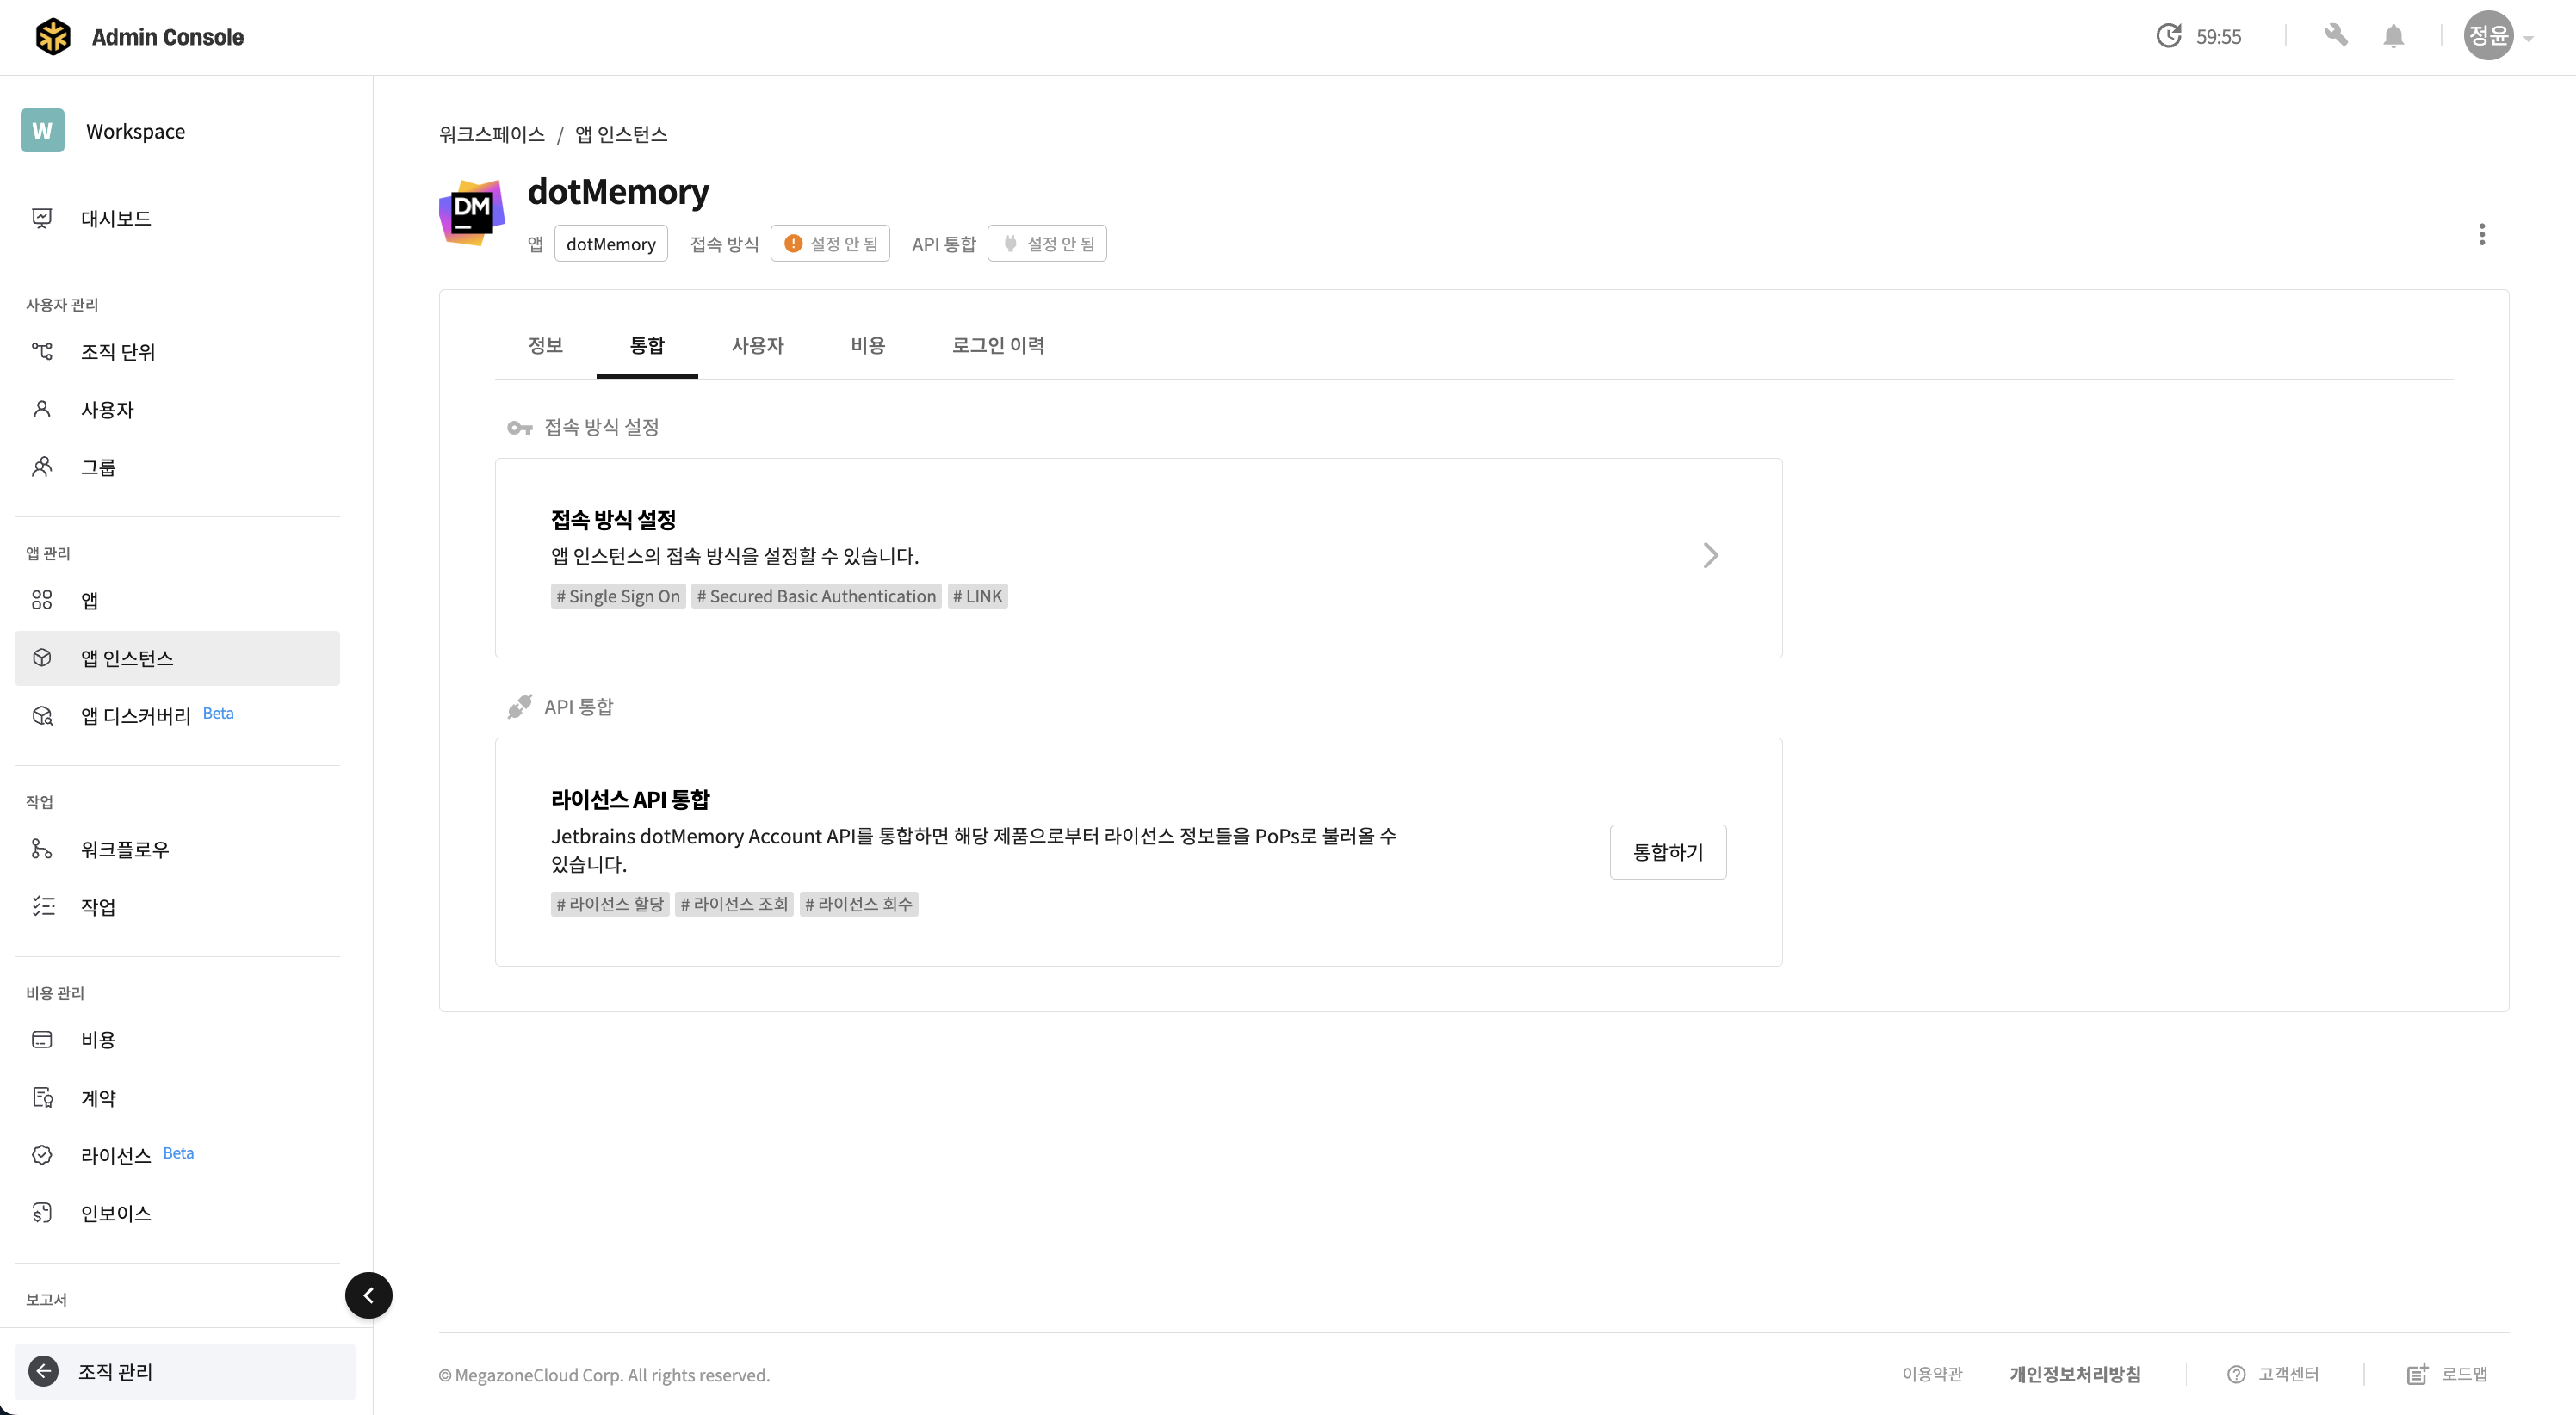Viewport: 2576px width, 1415px height.
Task: Click the 통합하기 button
Action: point(1667,852)
